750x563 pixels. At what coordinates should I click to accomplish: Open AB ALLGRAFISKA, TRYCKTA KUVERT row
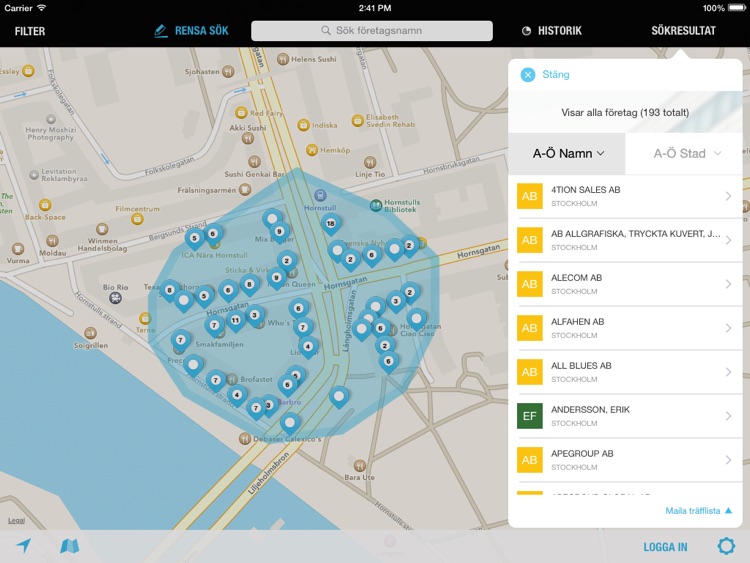pyautogui.click(x=625, y=240)
